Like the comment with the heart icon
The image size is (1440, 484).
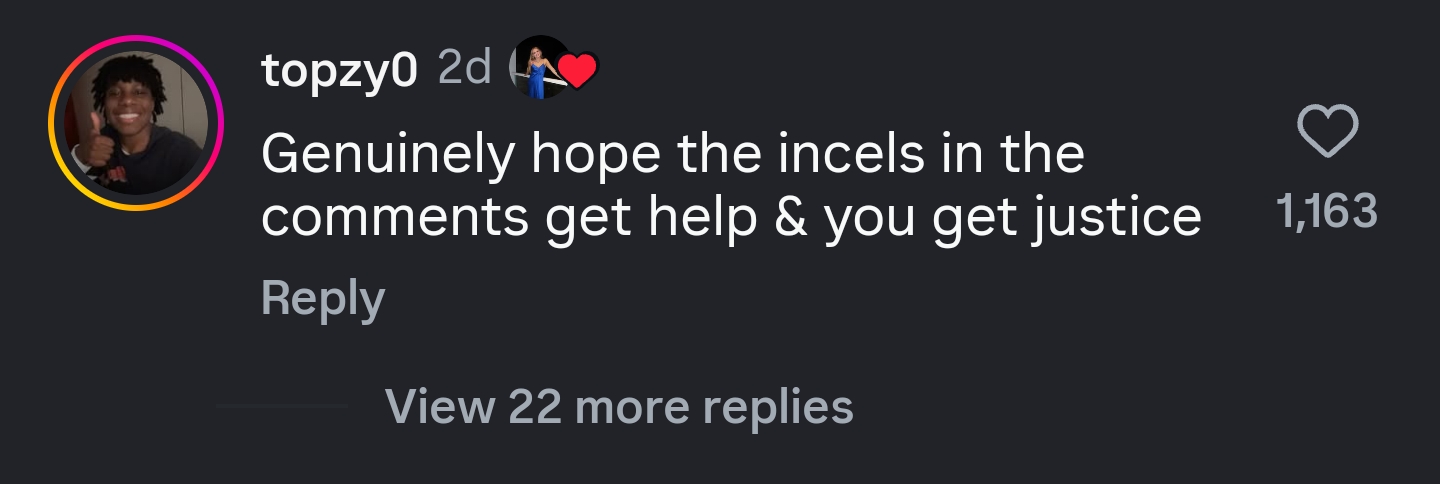(x=1327, y=132)
